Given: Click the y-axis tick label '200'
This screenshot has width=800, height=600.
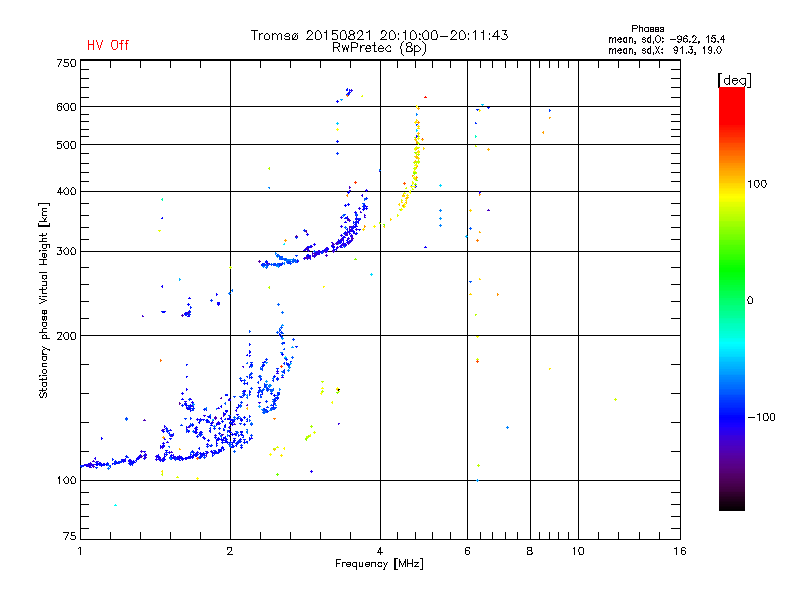Looking at the screenshot, I should click(x=66, y=336).
